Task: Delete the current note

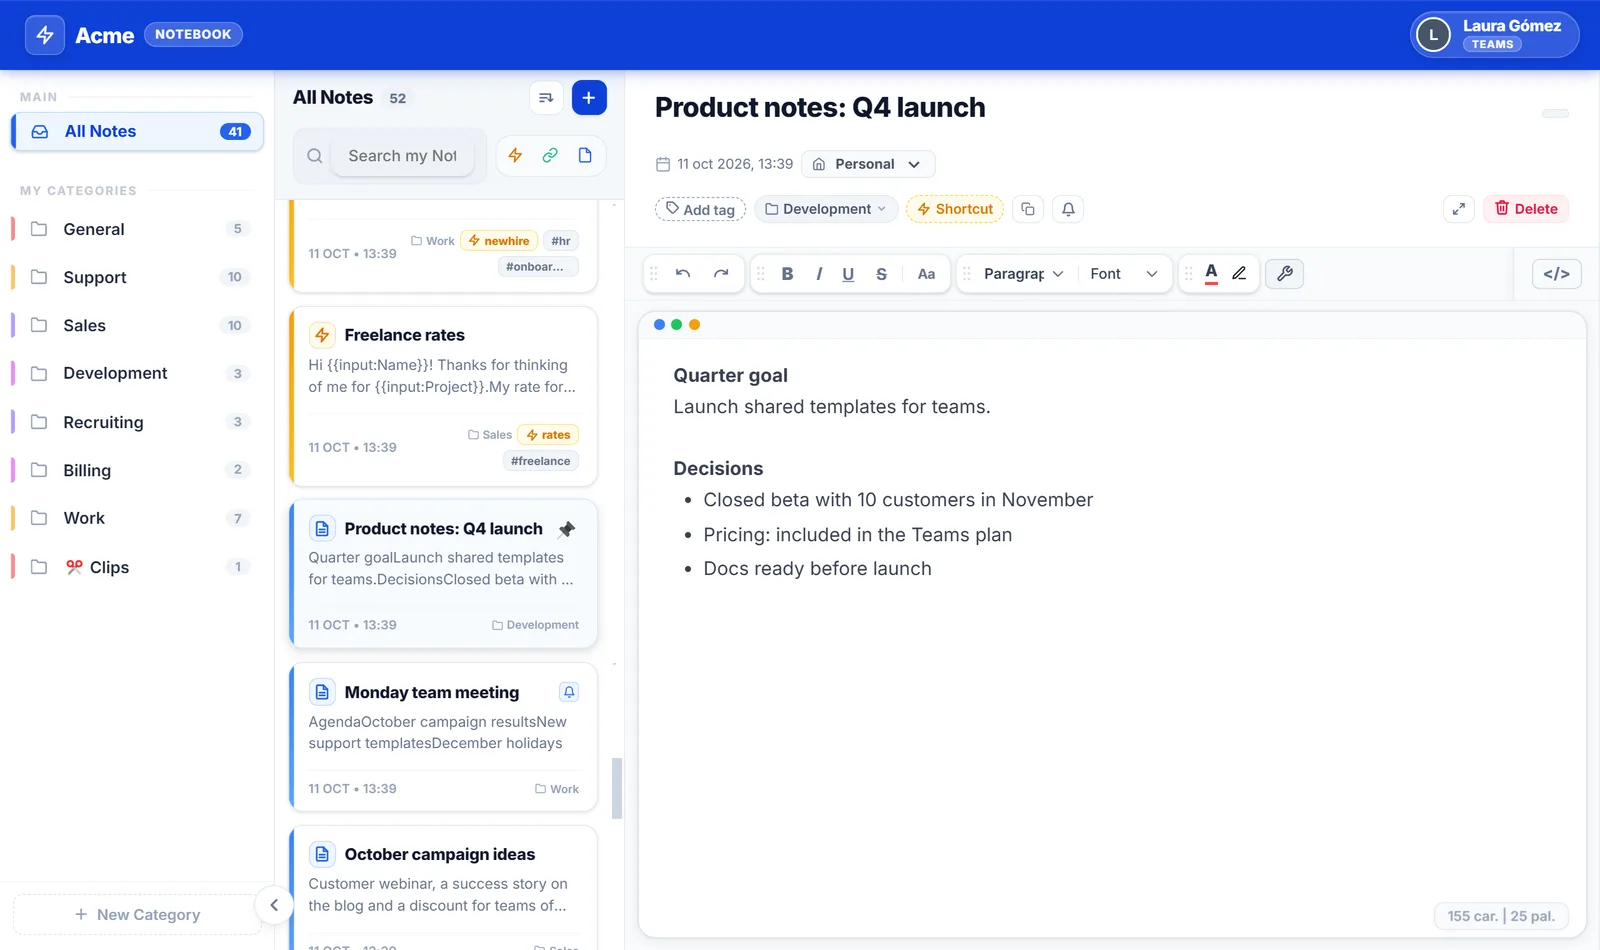Action: click(1526, 209)
